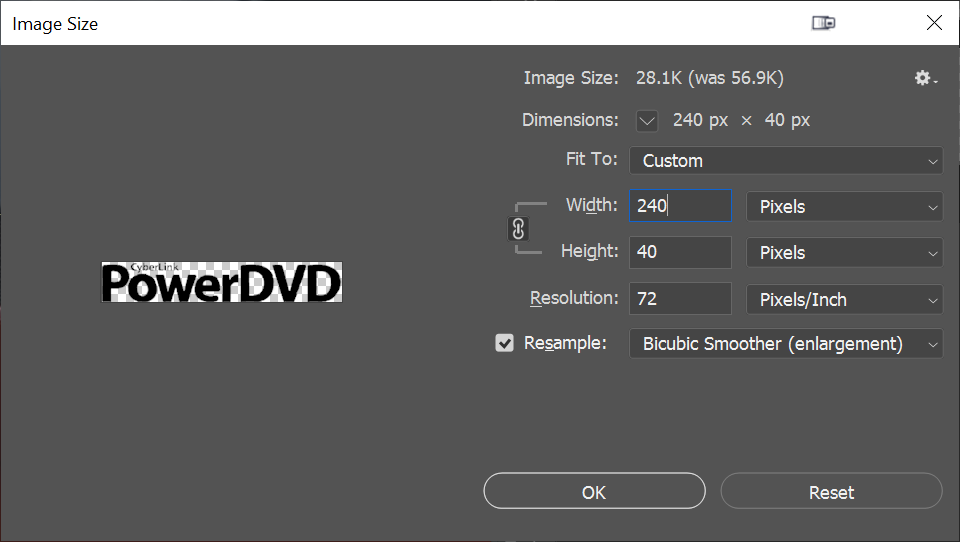Open the Height units Pixels dropdown
The height and width of the screenshot is (542, 960).
point(844,252)
